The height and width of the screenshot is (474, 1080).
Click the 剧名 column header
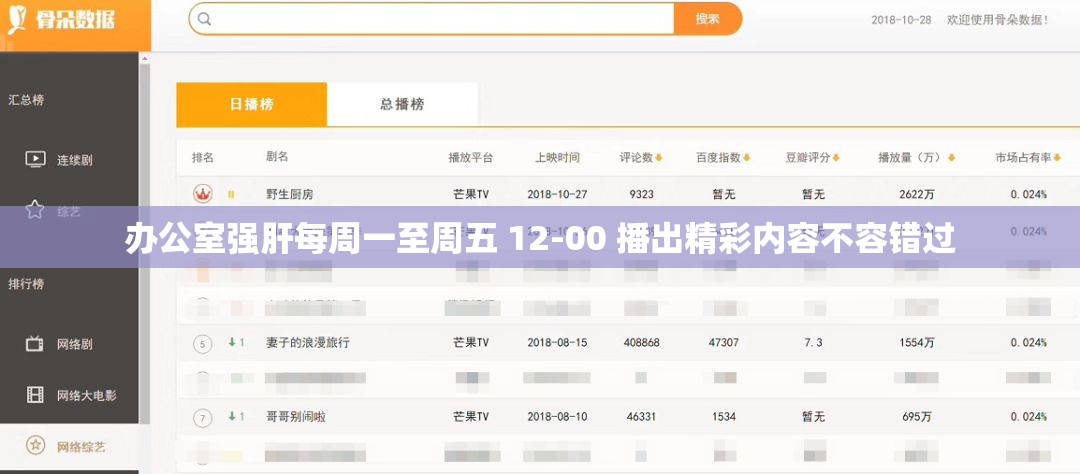click(277, 157)
